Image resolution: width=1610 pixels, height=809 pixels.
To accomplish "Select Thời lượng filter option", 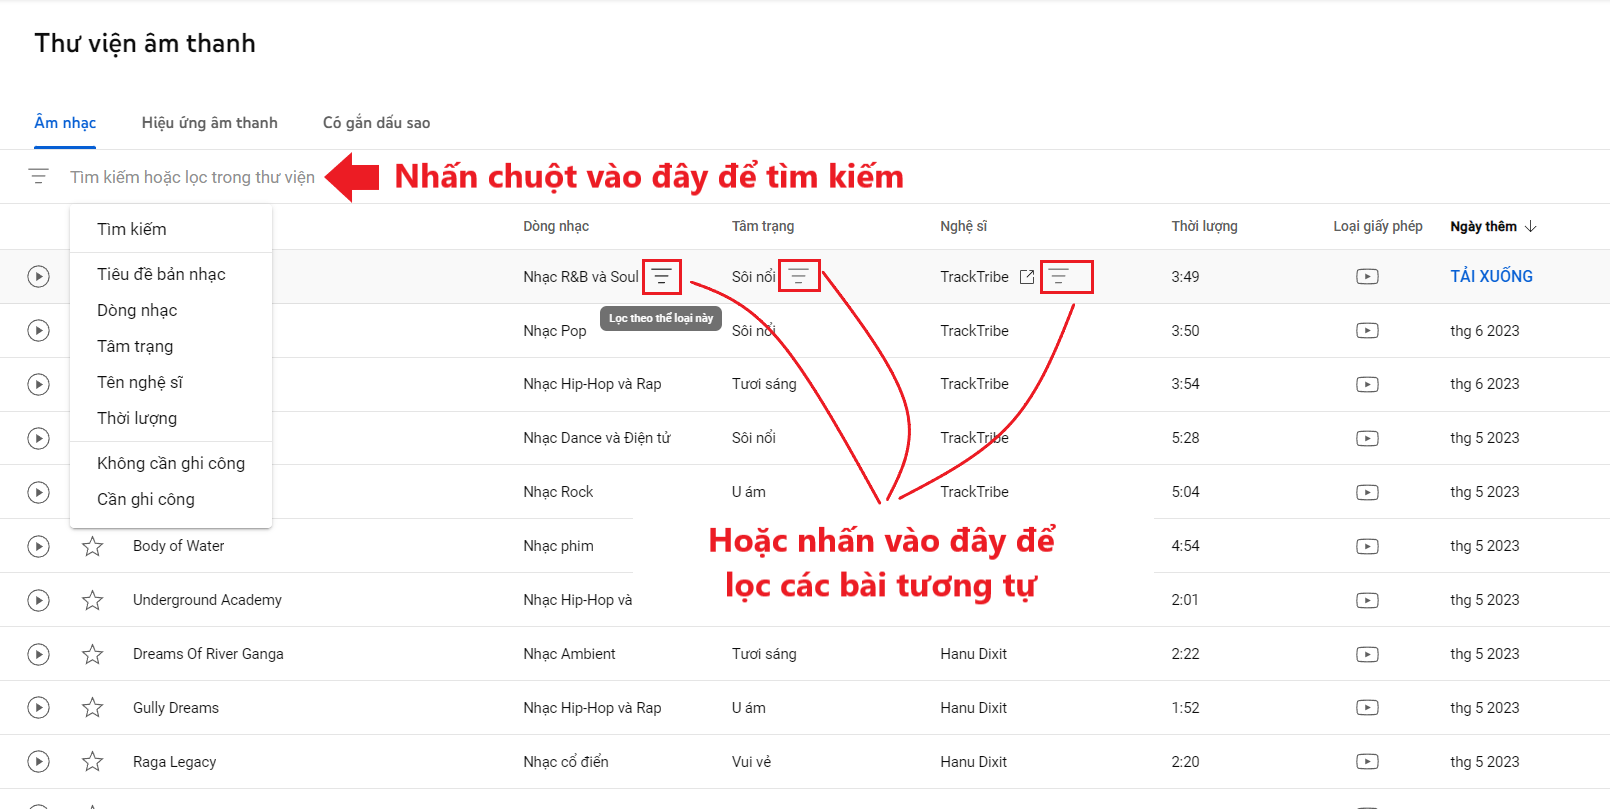I will tap(137, 418).
